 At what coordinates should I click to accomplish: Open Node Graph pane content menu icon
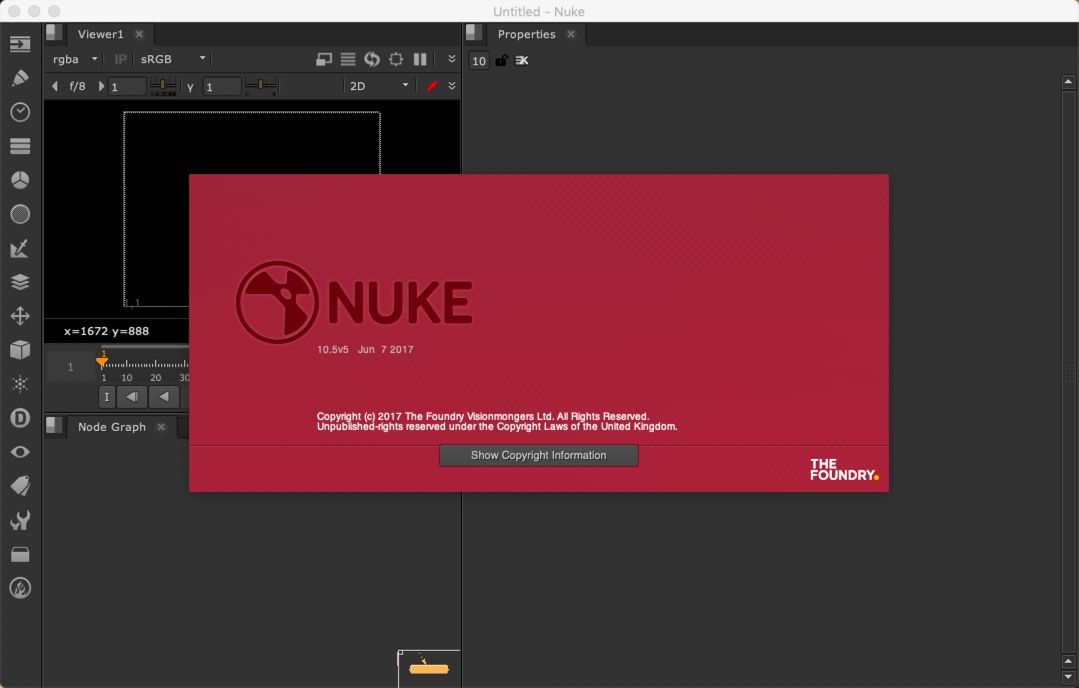point(54,427)
